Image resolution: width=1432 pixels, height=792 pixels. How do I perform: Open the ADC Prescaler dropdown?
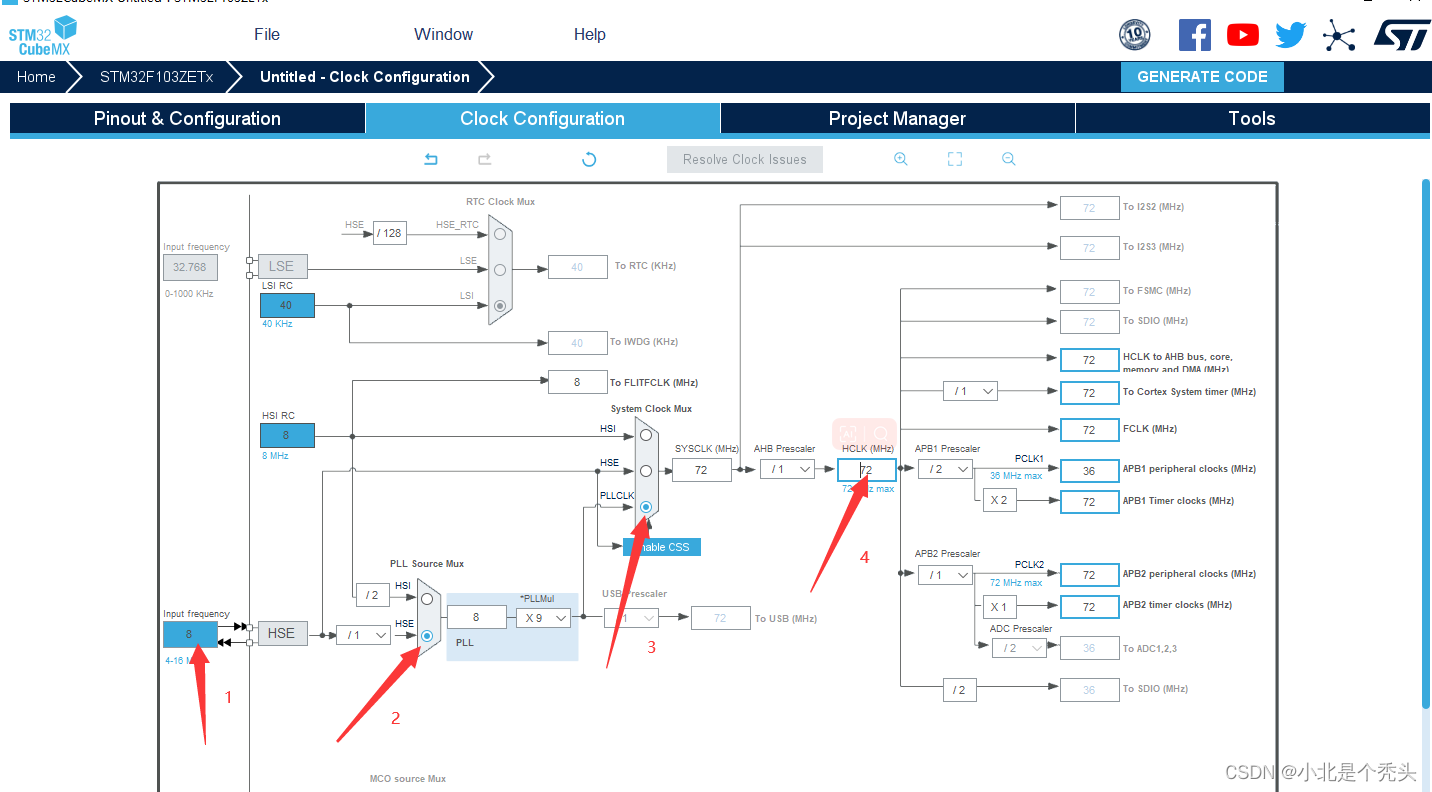pos(1019,648)
